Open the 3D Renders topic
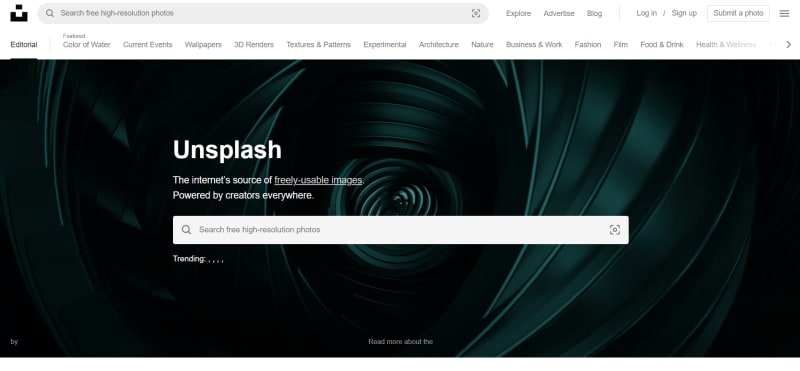This screenshot has height=371, width=800. point(254,44)
